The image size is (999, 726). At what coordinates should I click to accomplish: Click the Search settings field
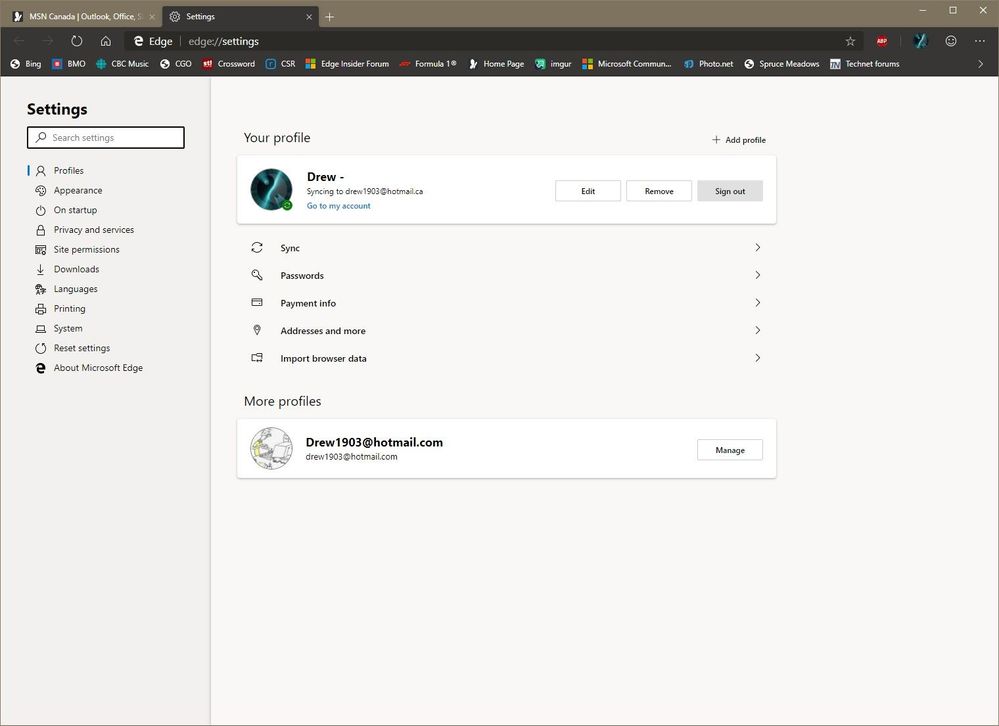(x=106, y=138)
